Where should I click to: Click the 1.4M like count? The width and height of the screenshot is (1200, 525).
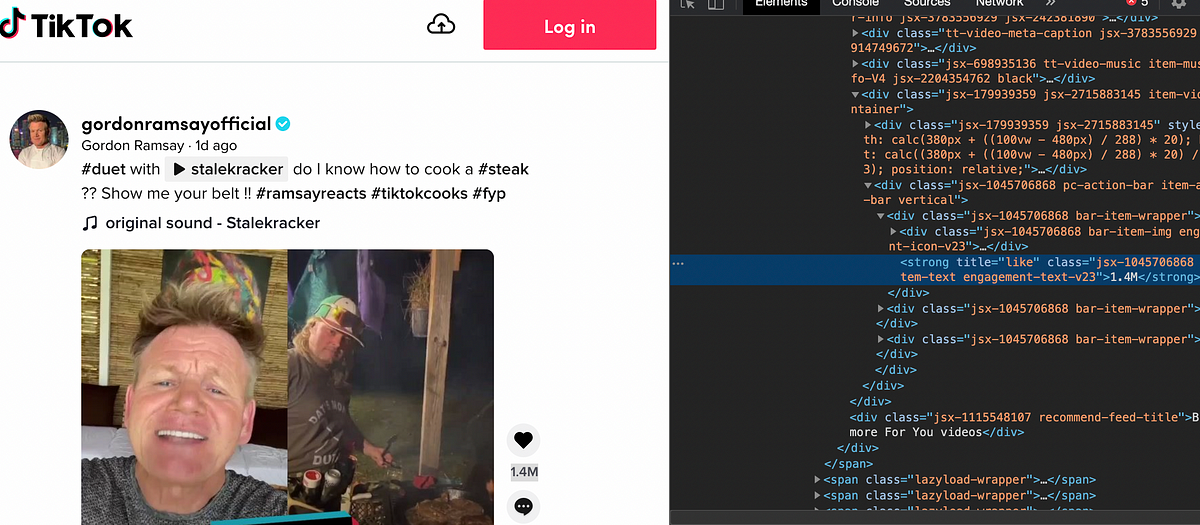pyautogui.click(x=524, y=472)
